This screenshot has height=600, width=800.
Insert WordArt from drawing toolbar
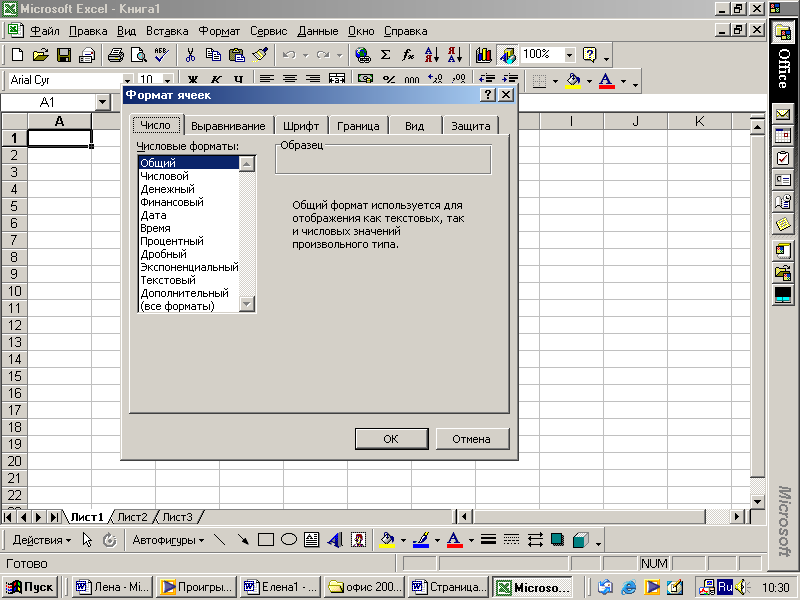coord(335,540)
